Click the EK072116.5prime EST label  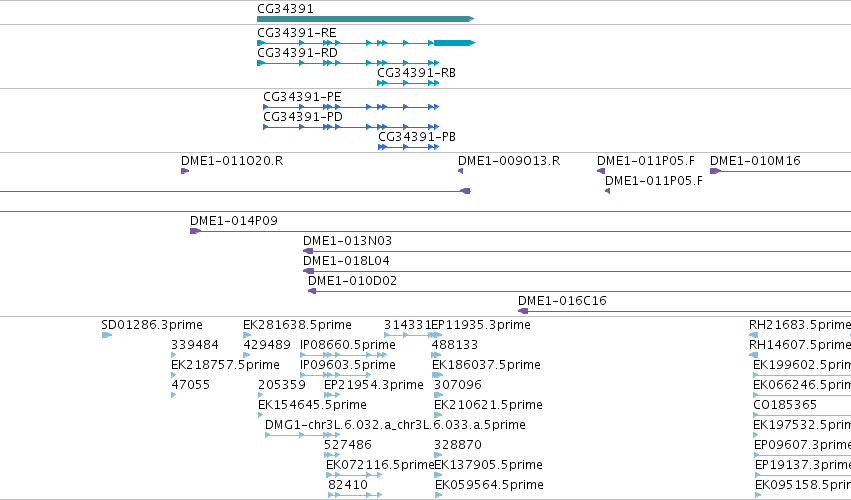click(x=380, y=466)
